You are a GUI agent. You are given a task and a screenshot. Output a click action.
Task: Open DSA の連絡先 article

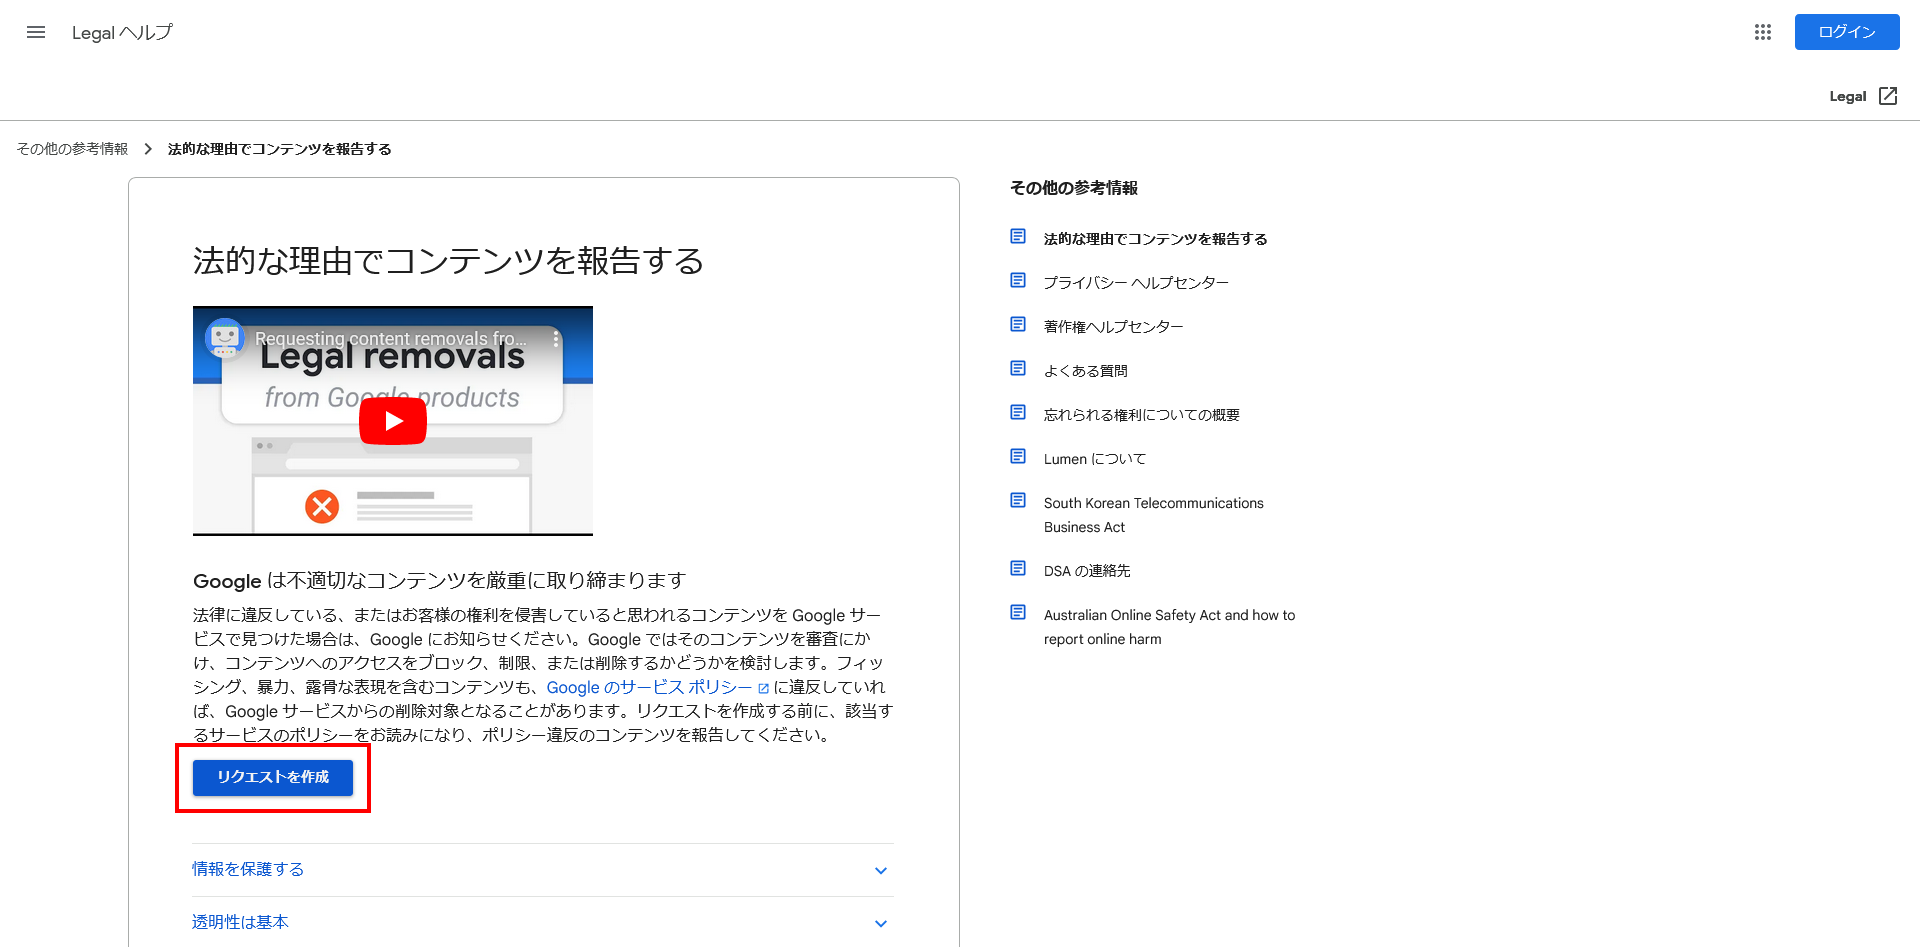[x=1087, y=571]
